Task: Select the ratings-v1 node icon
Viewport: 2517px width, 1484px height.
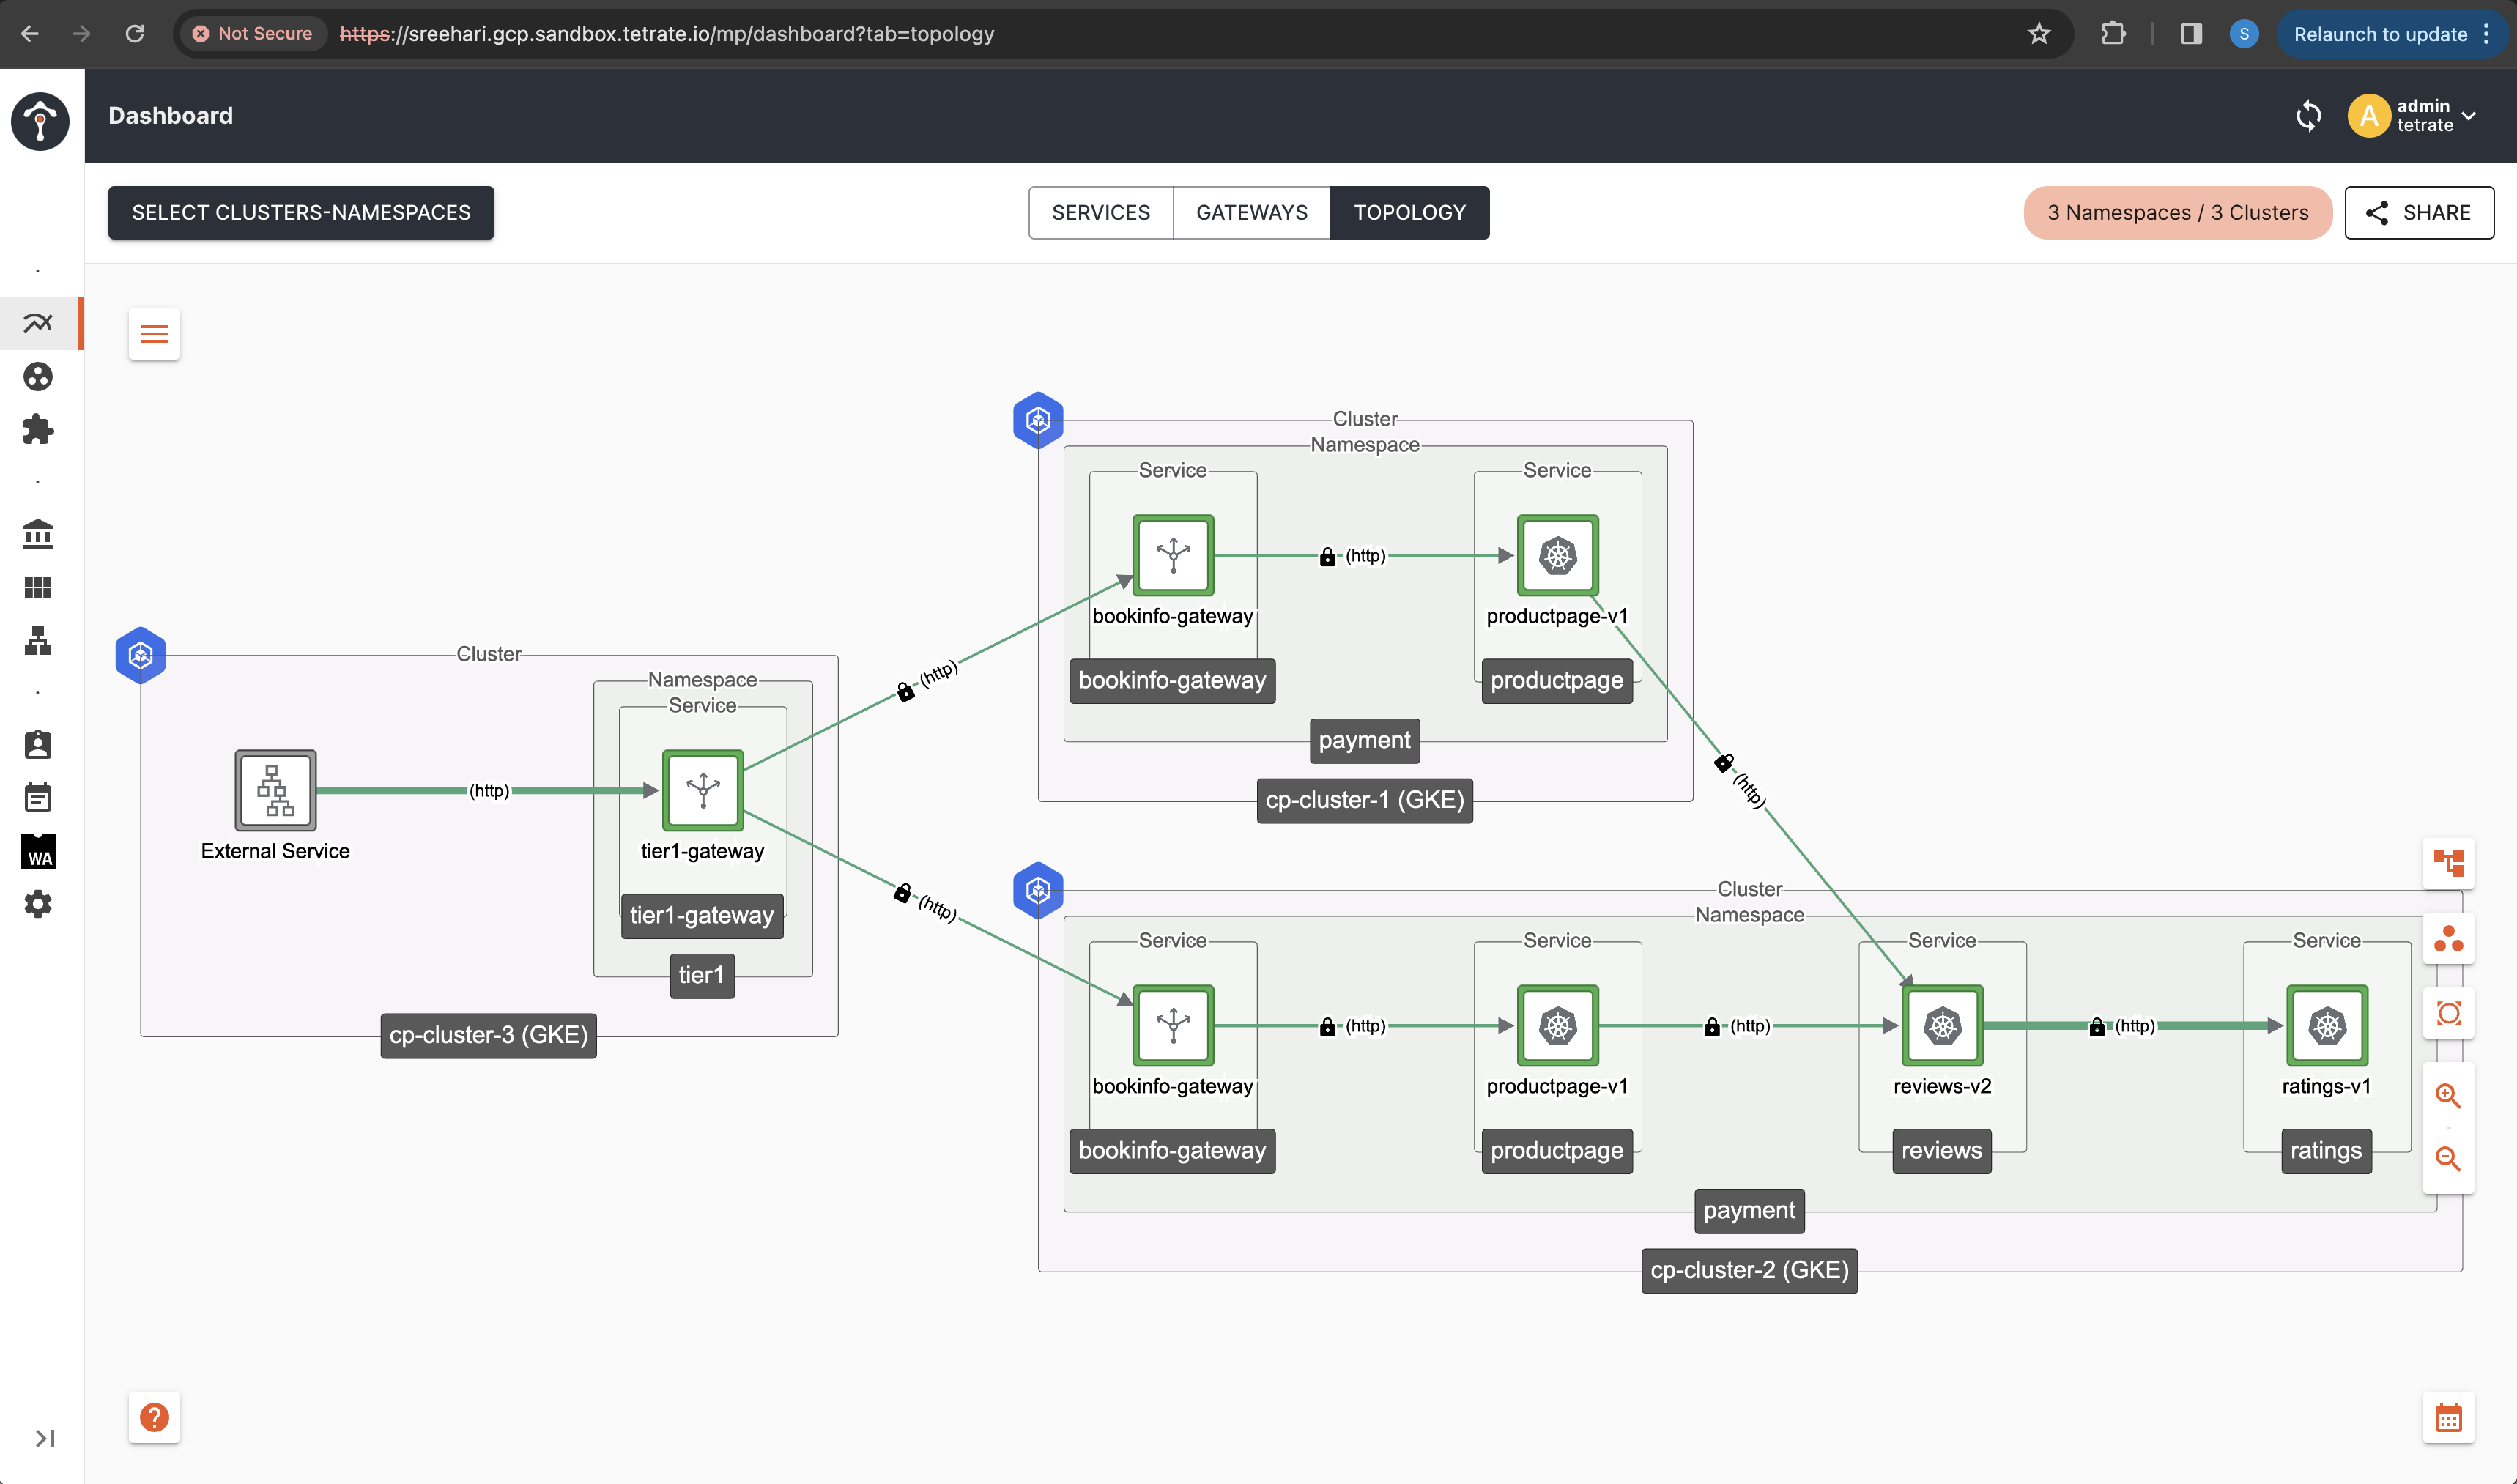Action: (x=2327, y=1025)
